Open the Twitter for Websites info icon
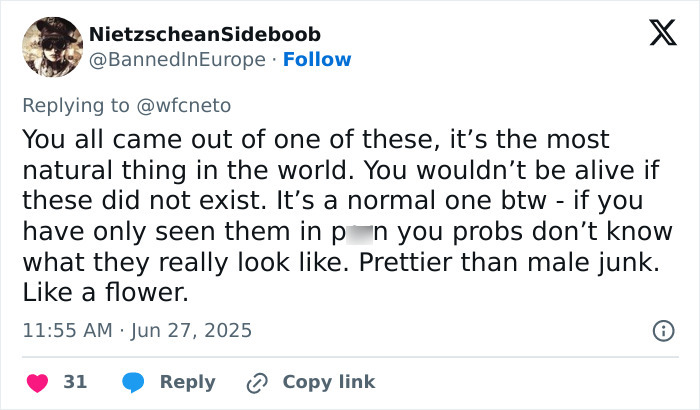The height and width of the screenshot is (410, 700). (662, 330)
